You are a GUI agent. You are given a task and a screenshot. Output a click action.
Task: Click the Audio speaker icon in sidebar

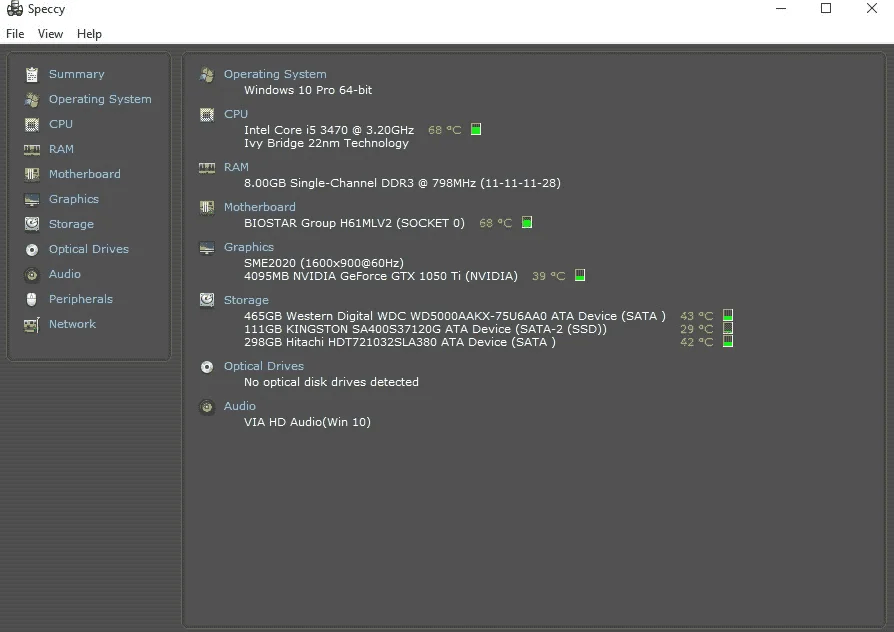(32, 274)
